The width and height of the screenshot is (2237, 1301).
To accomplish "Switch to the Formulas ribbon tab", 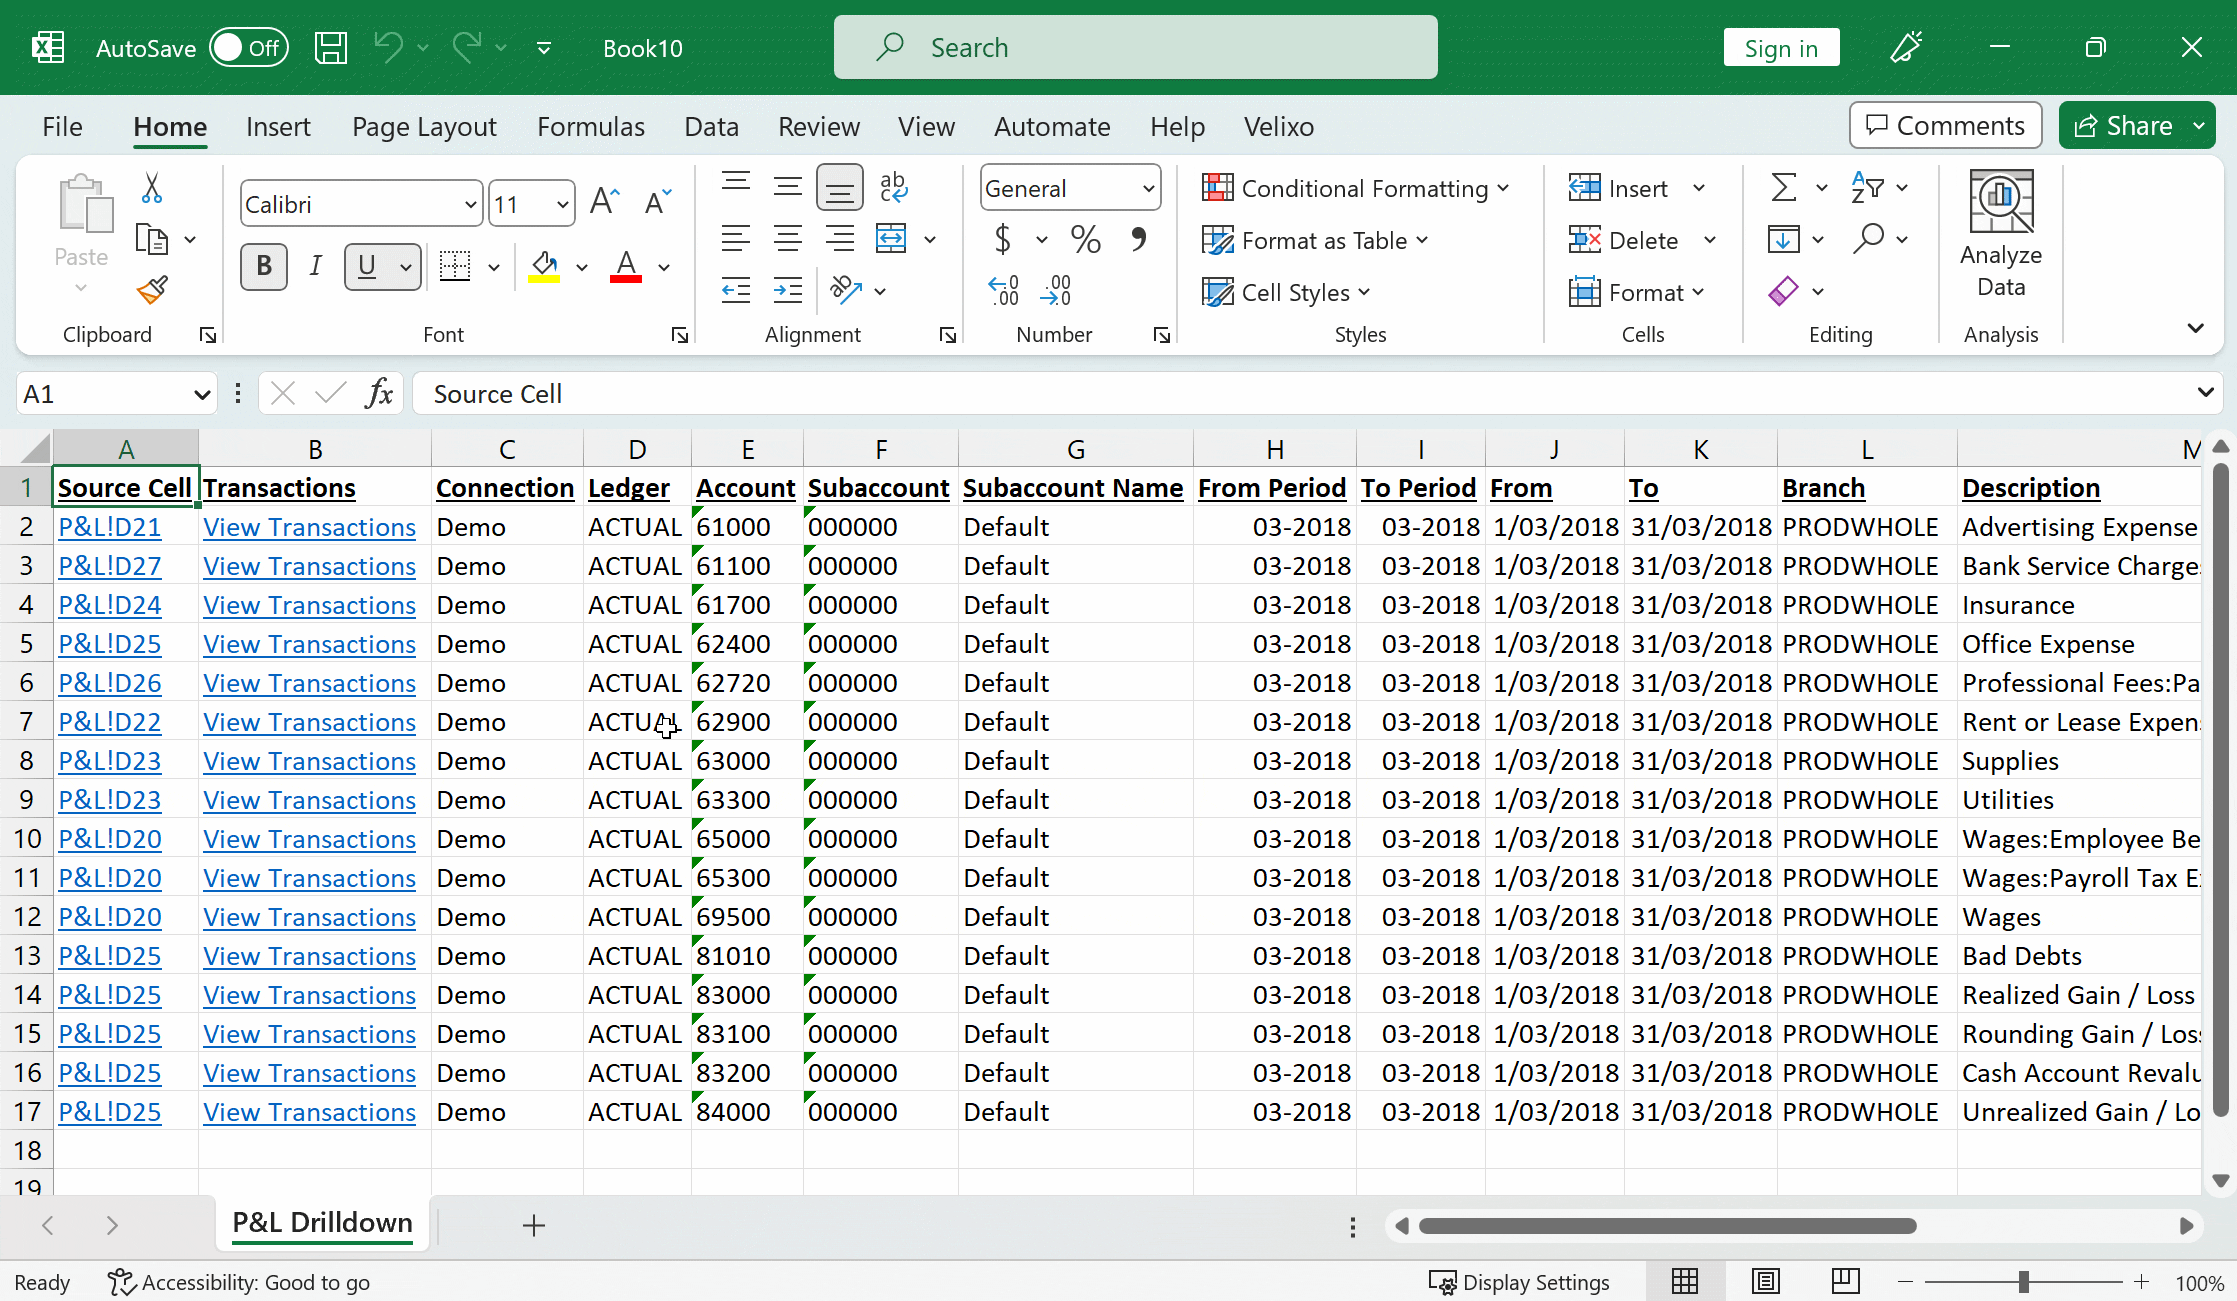I will click(591, 127).
